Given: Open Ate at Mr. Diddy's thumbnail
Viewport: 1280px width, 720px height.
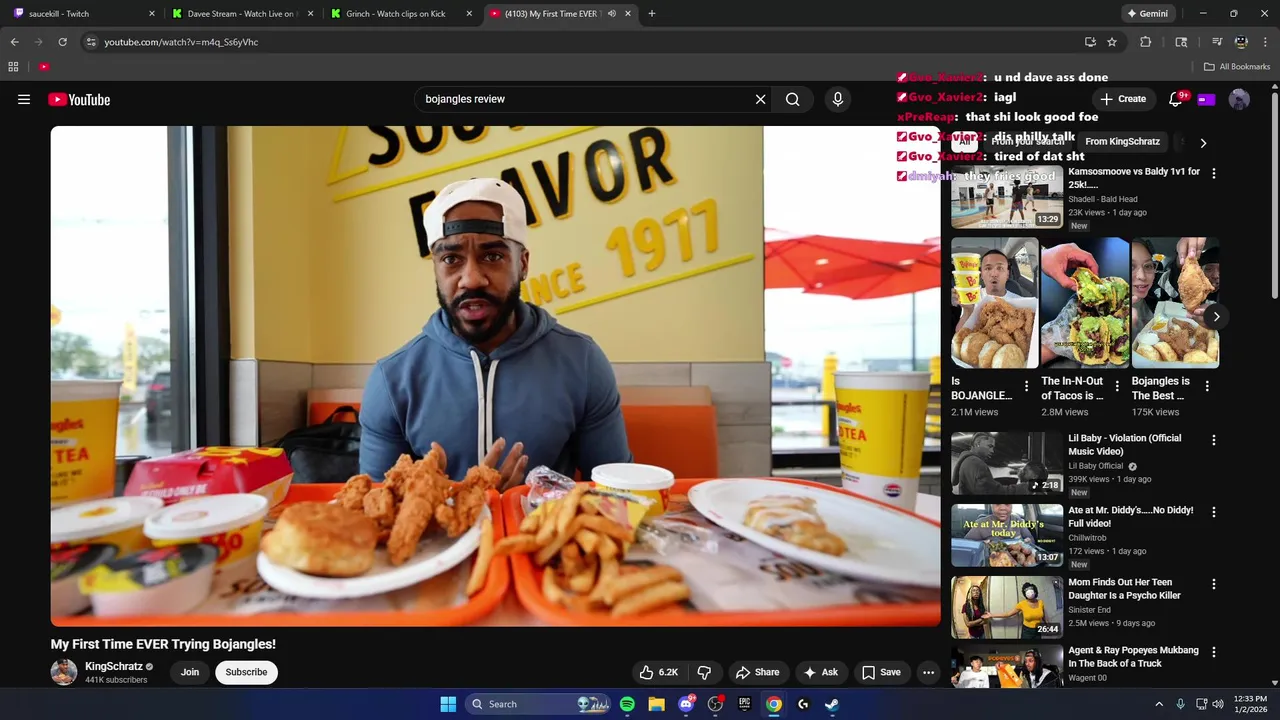Looking at the screenshot, I should coord(1007,535).
